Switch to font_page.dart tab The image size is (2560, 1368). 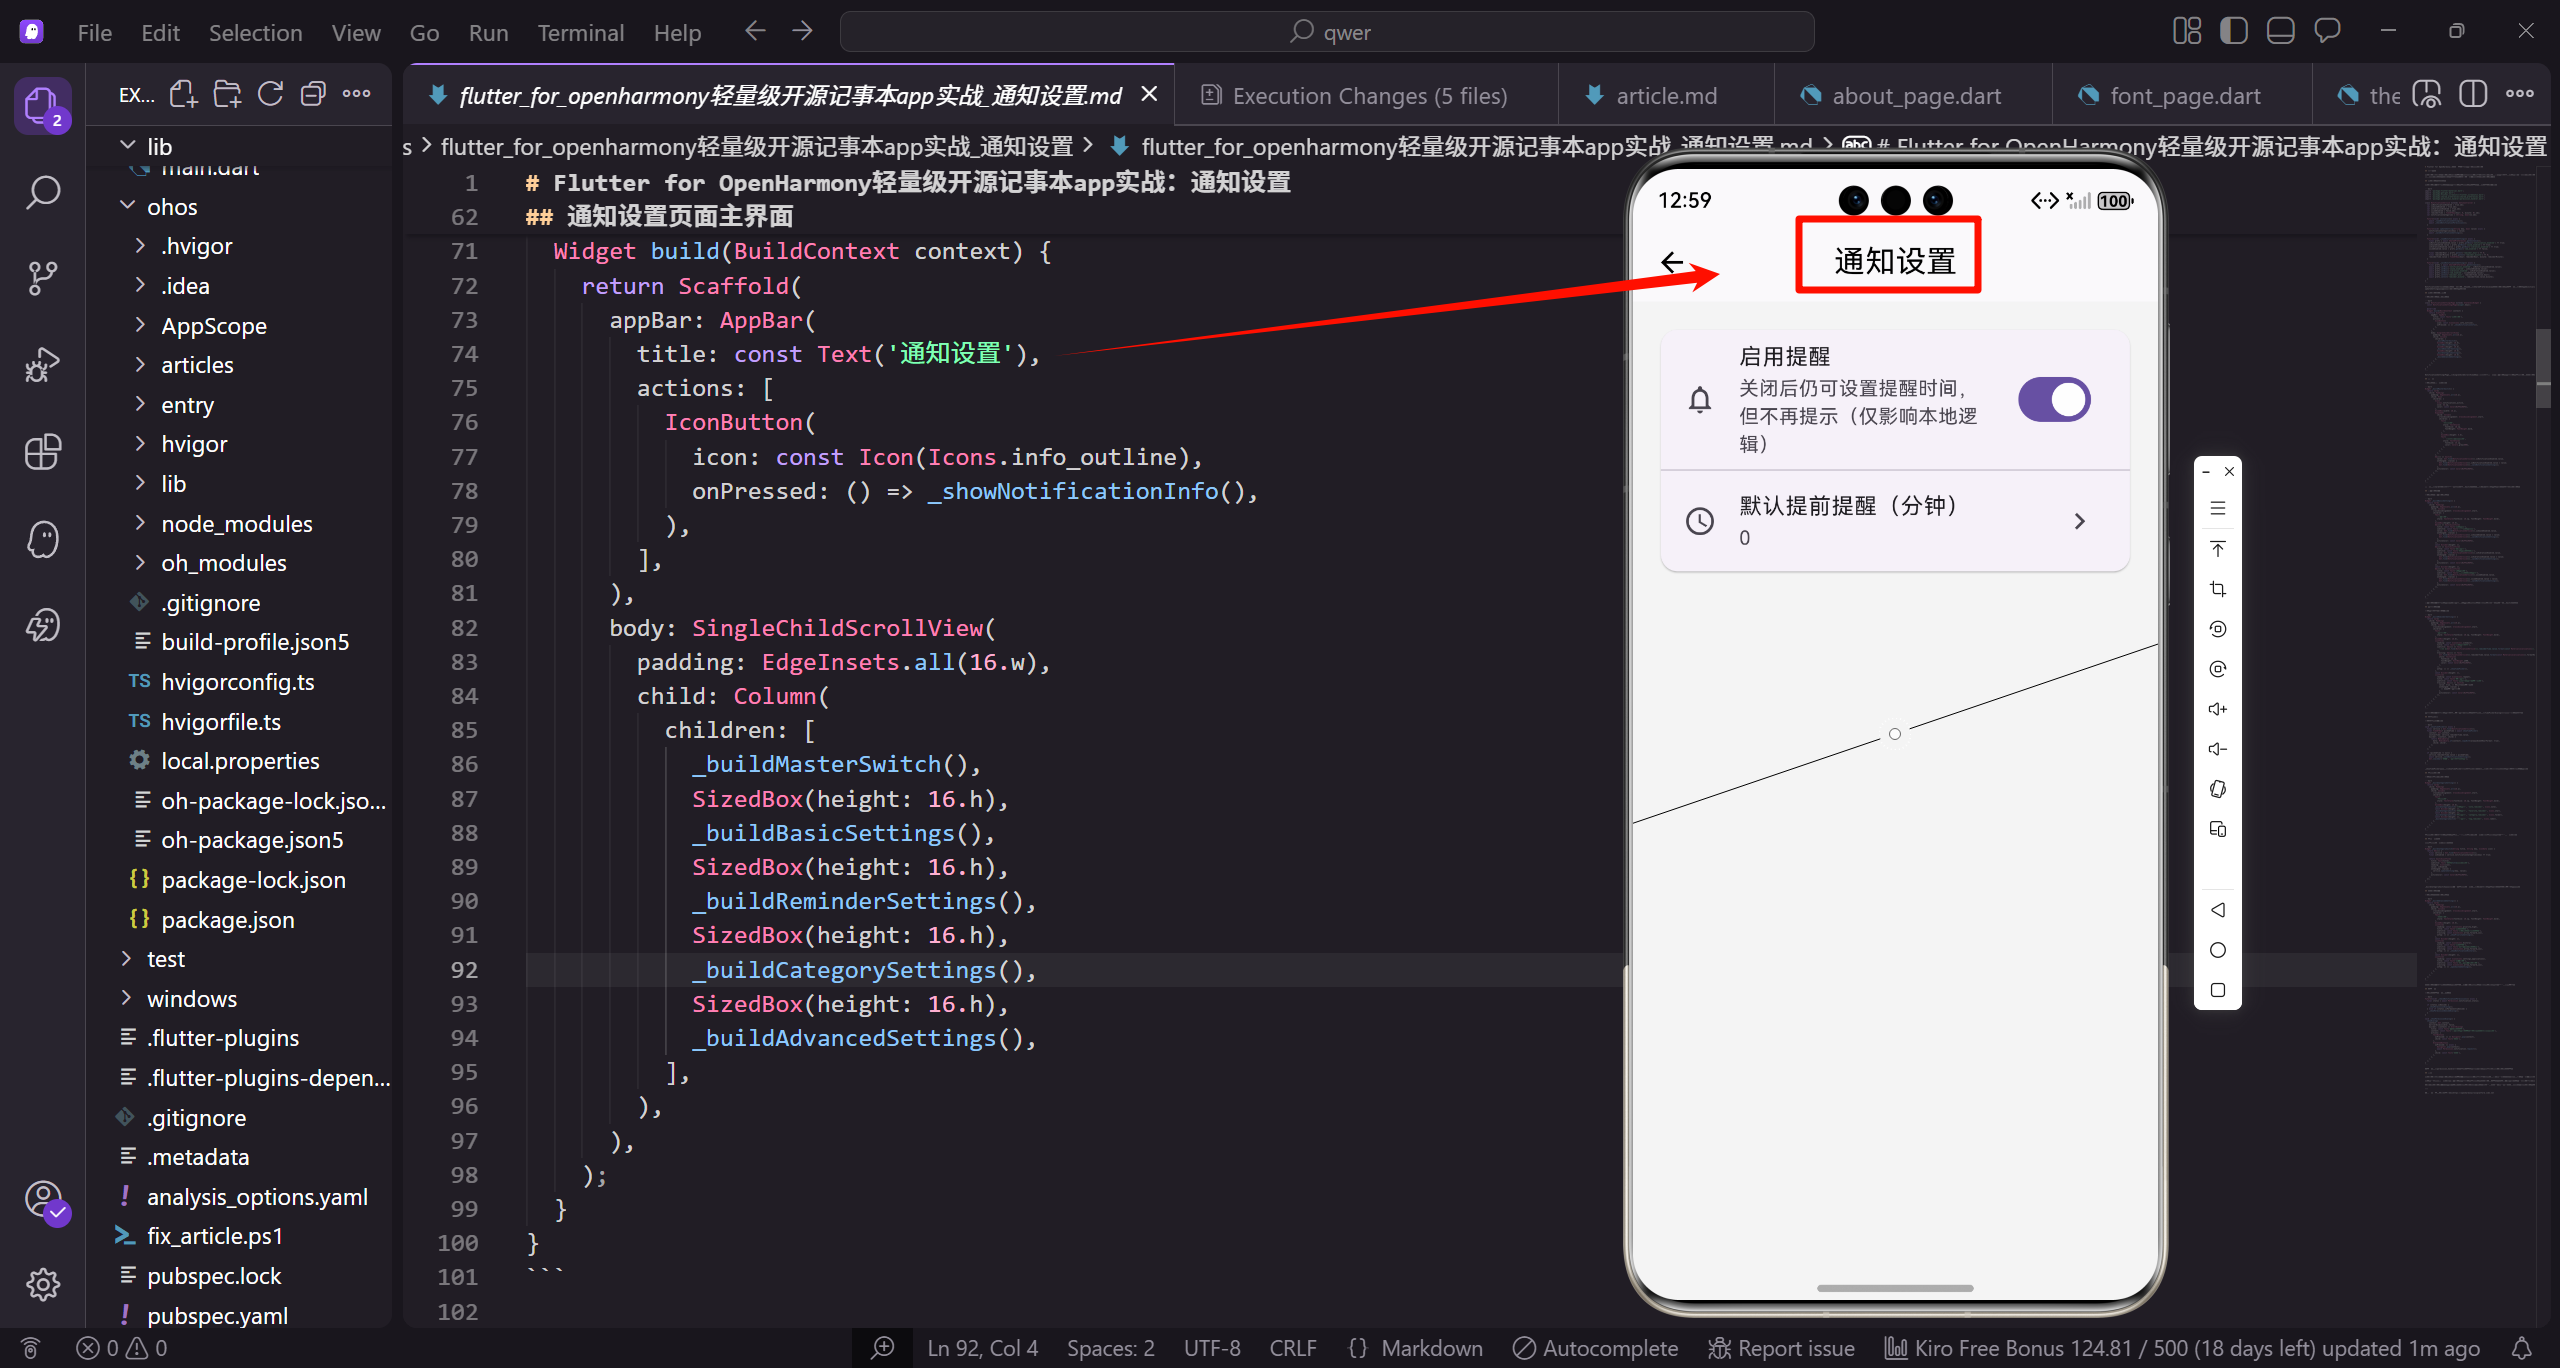click(x=2183, y=96)
